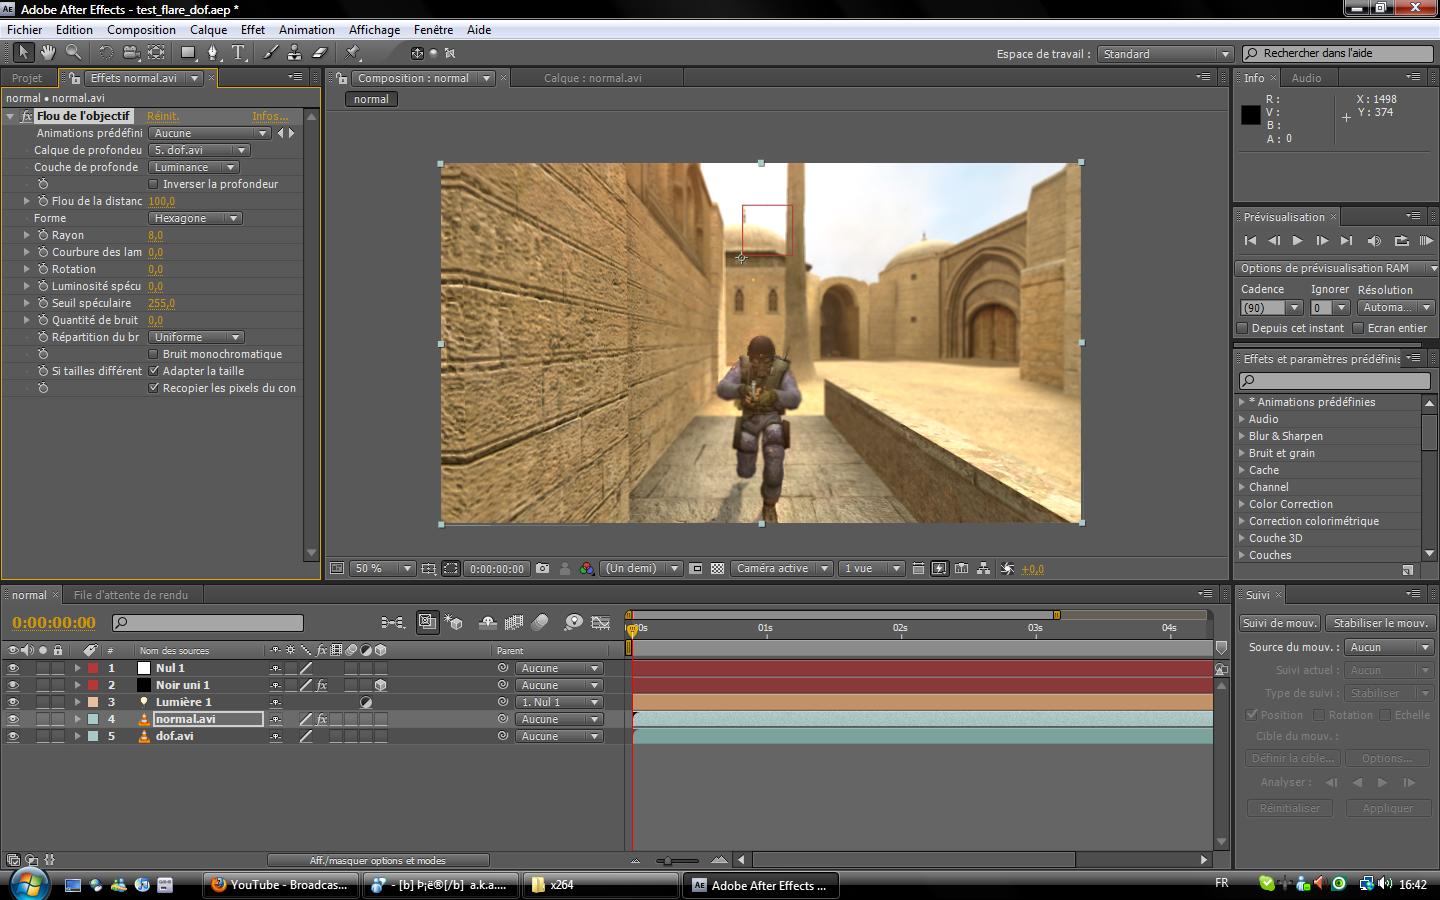Select the Text tool
This screenshot has width=1440, height=900.
[x=239, y=52]
